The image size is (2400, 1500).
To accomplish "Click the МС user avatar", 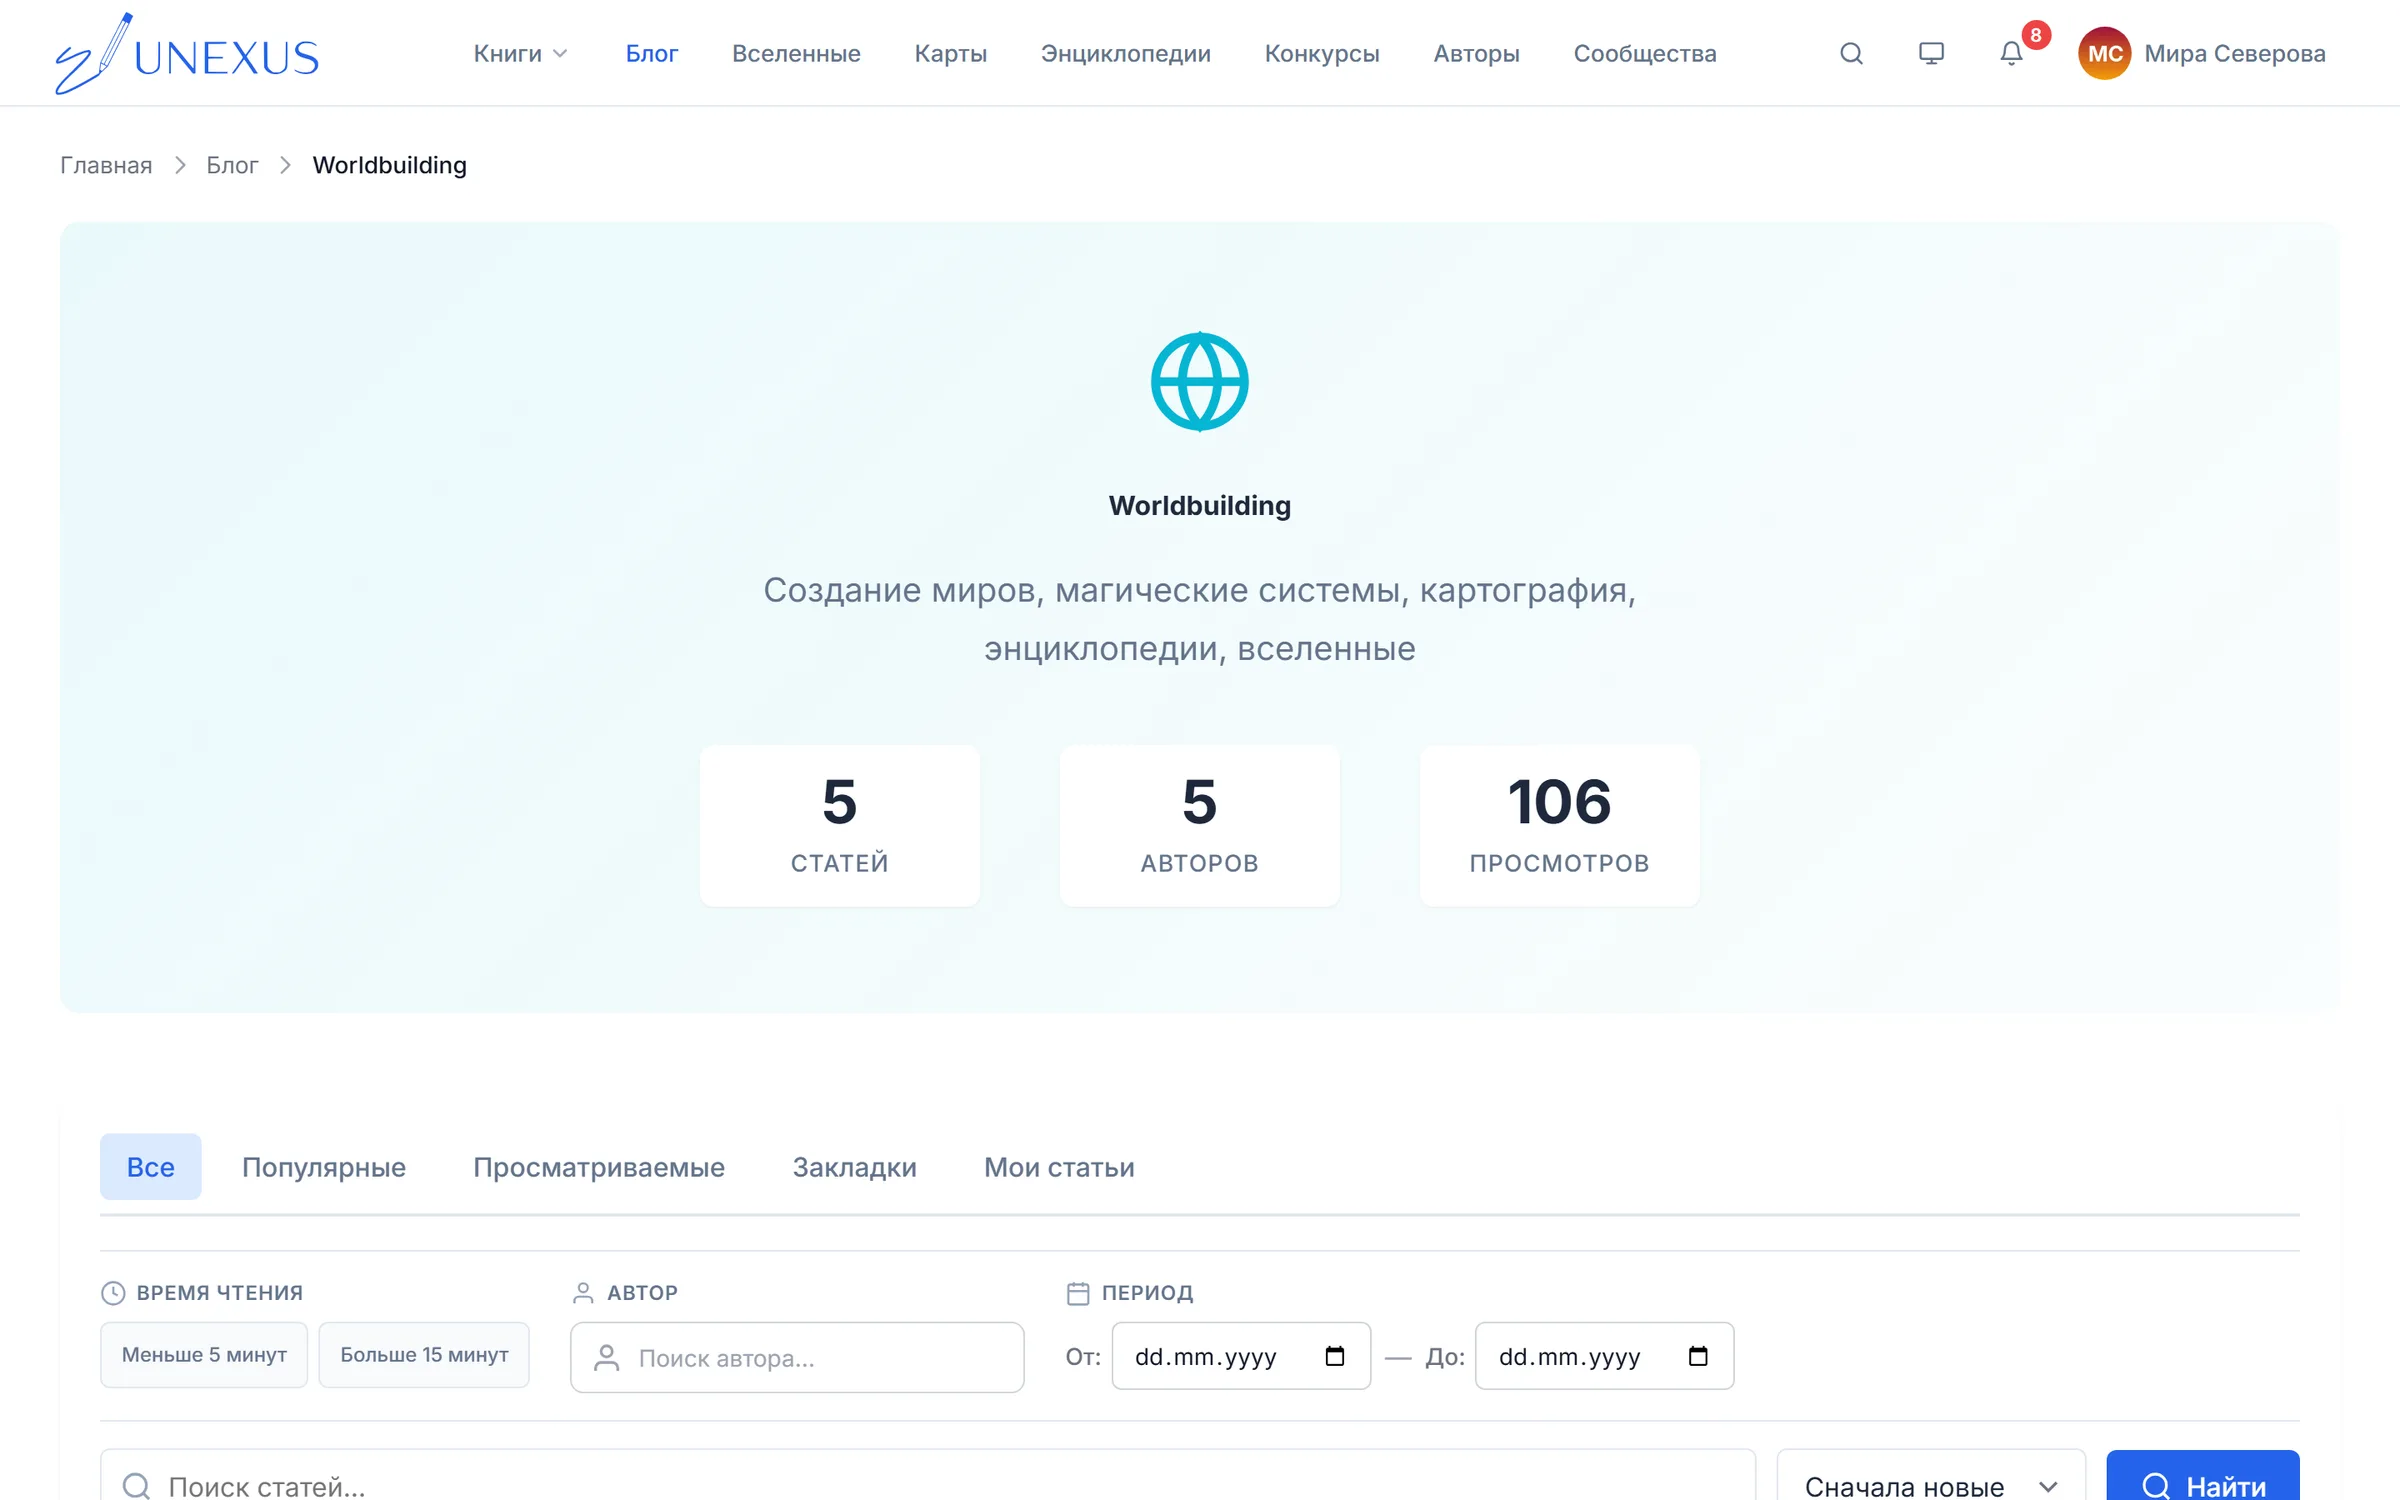I will tap(2104, 53).
